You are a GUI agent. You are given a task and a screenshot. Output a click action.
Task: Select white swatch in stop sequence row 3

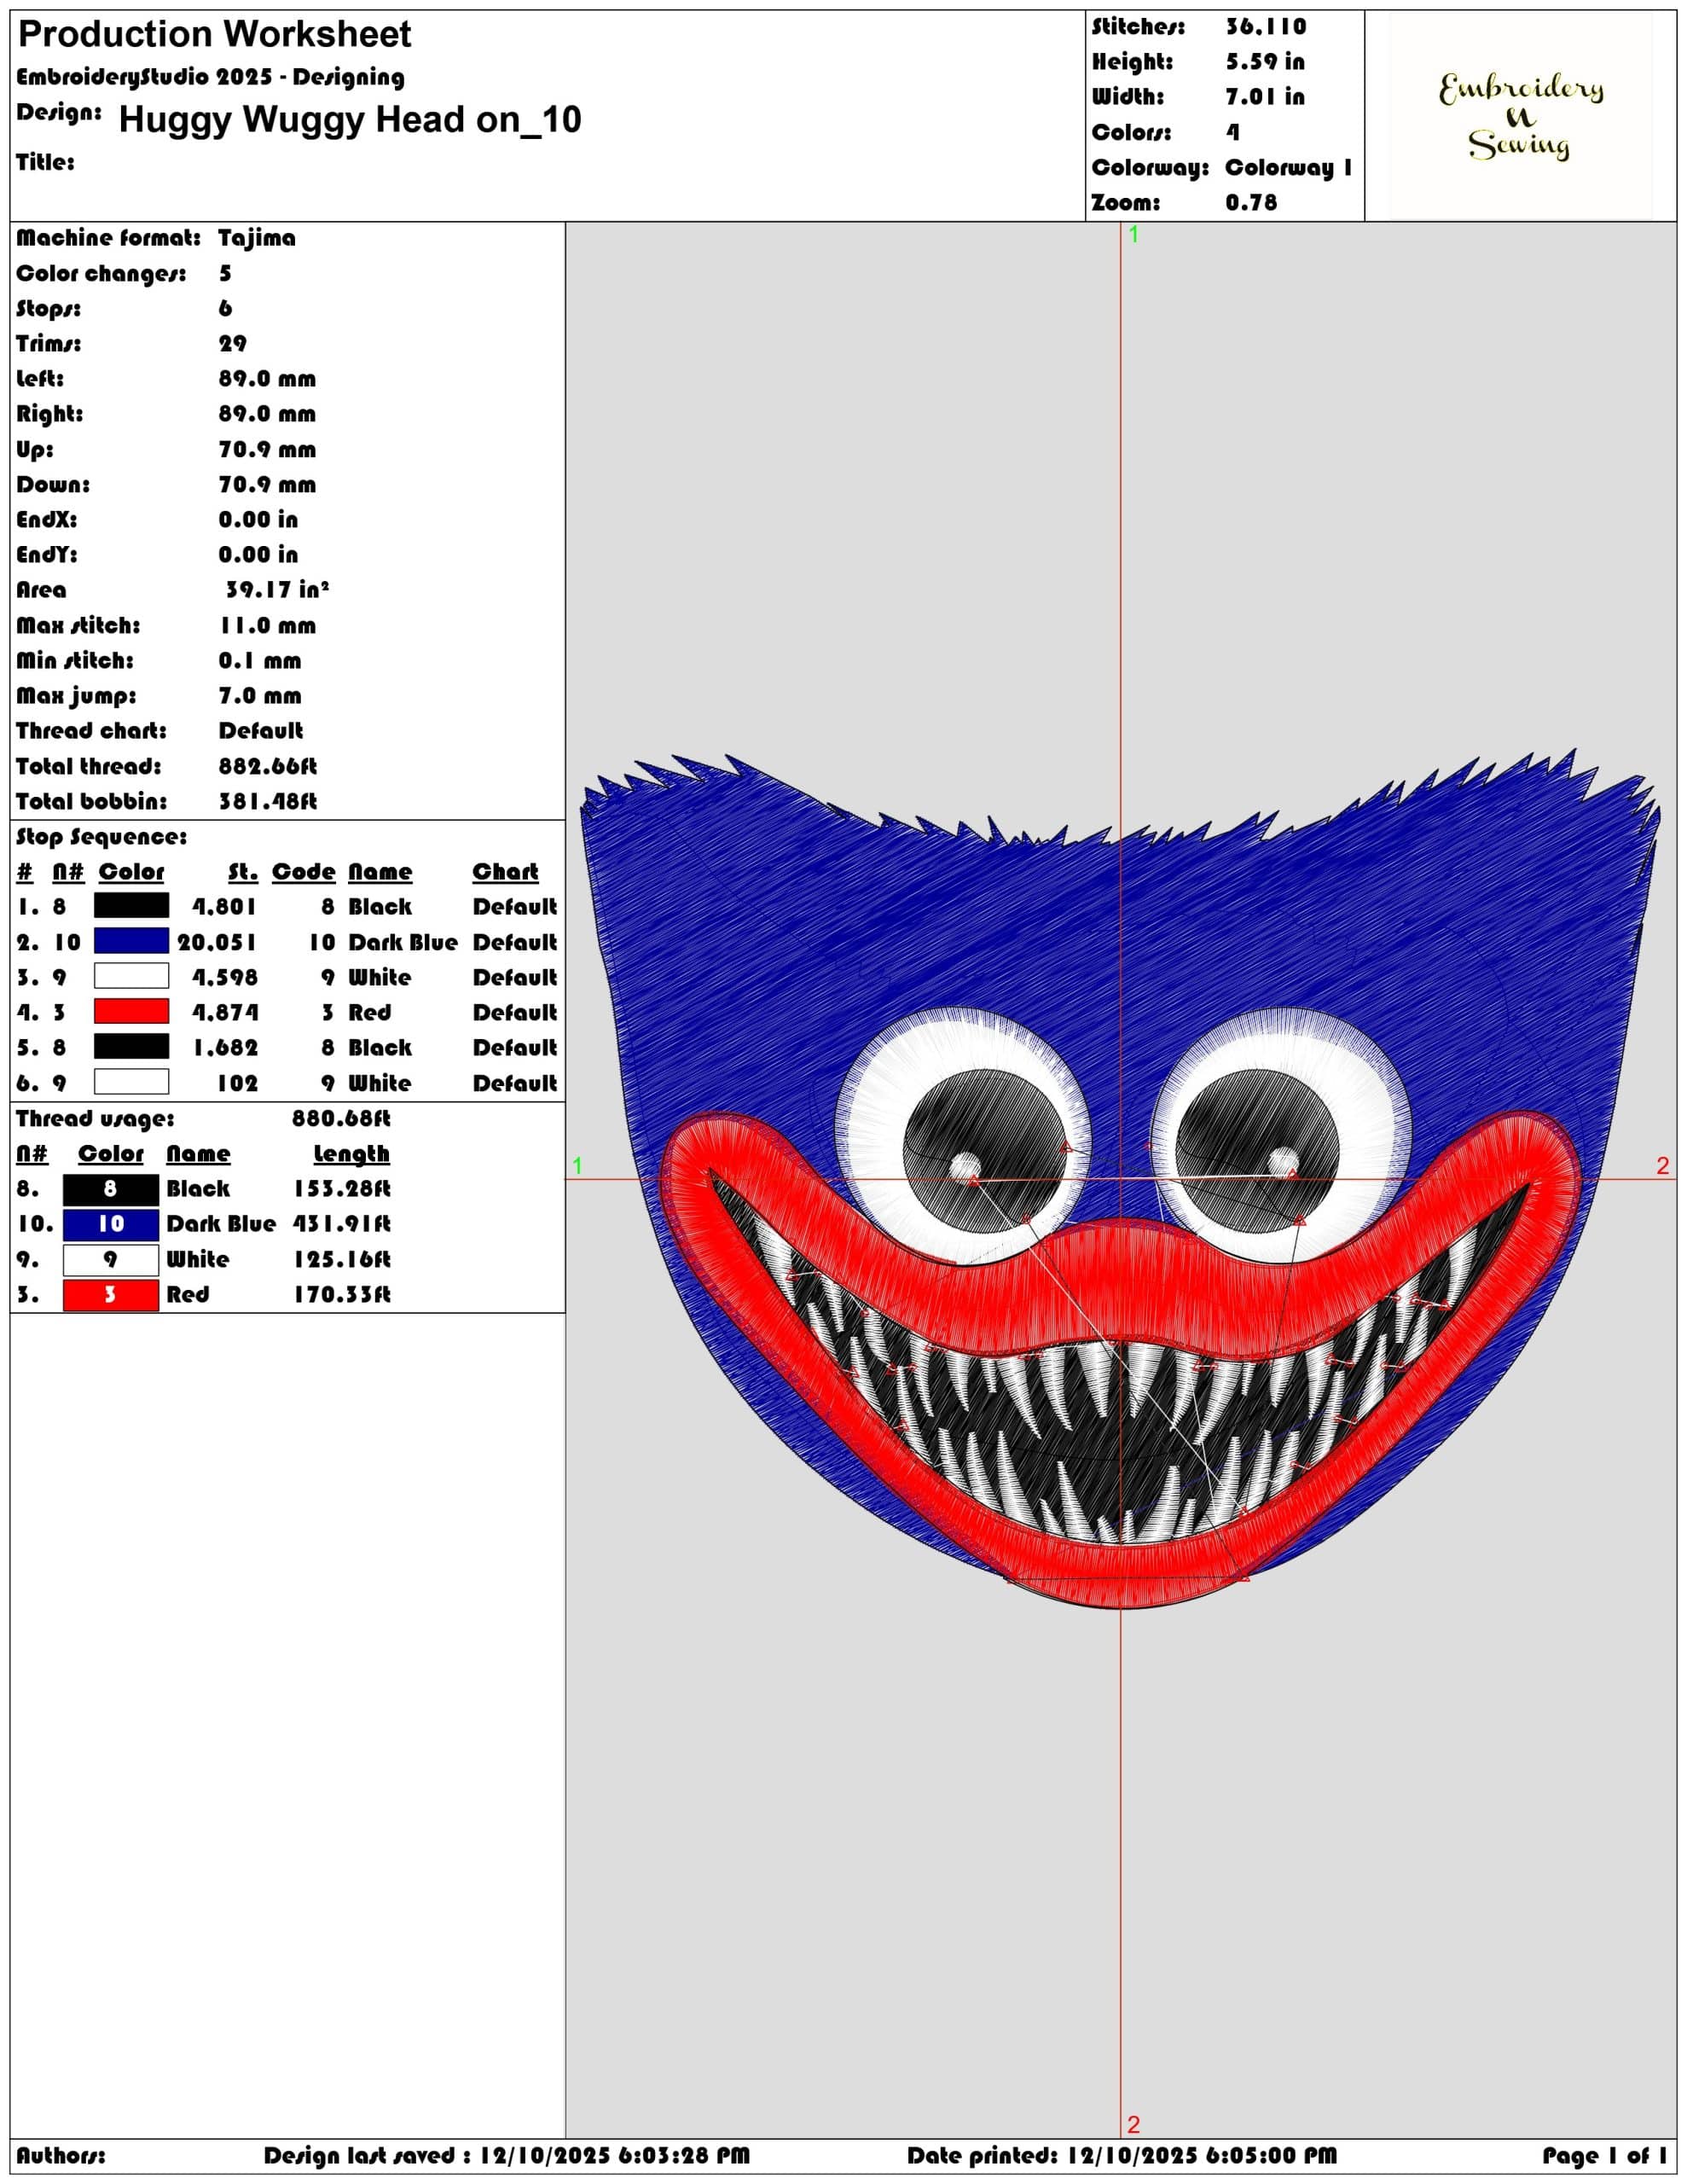pos(131,976)
